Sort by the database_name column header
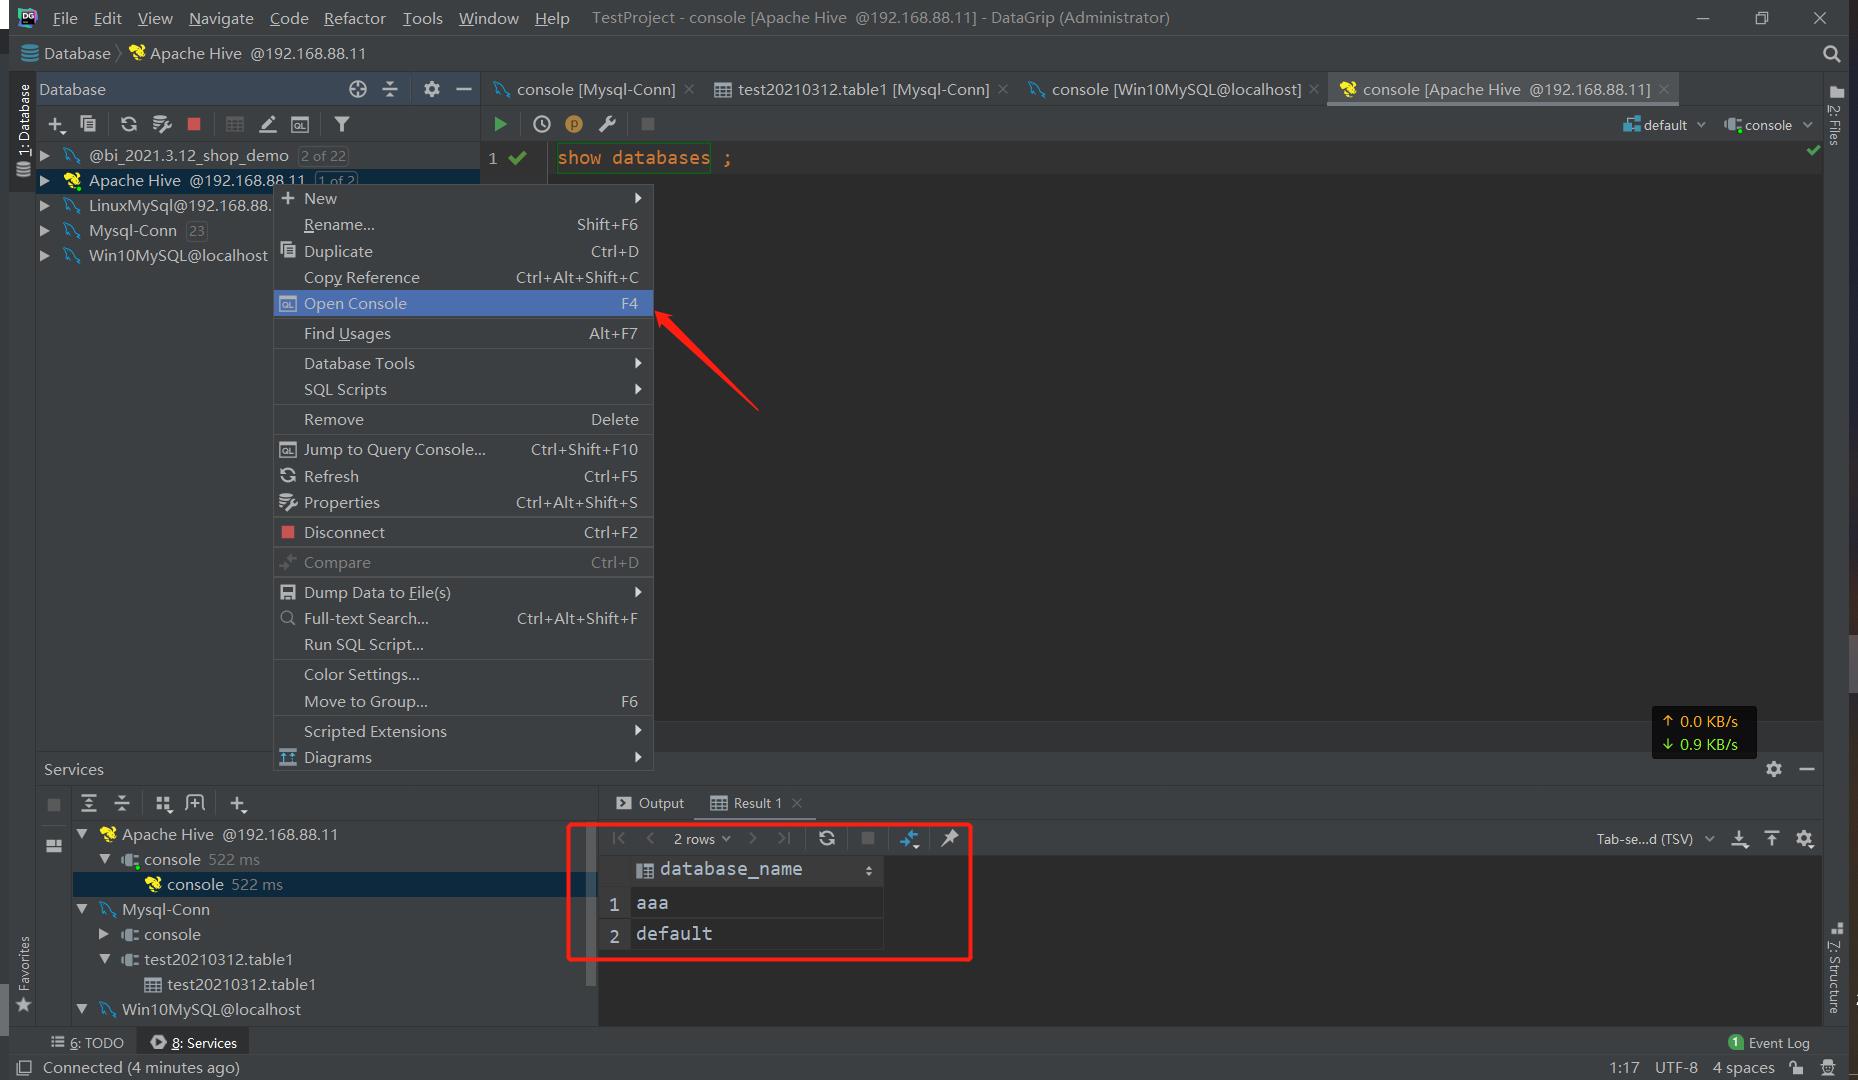This screenshot has width=1858, height=1080. tap(756, 870)
